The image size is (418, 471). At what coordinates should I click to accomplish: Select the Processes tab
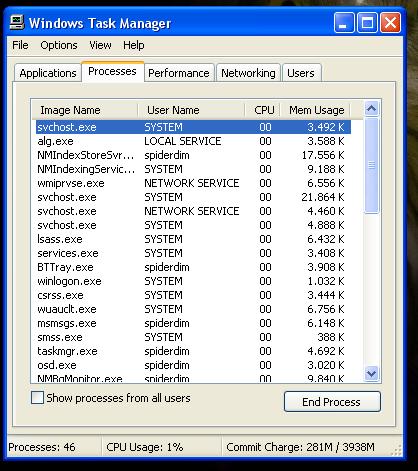click(x=112, y=71)
